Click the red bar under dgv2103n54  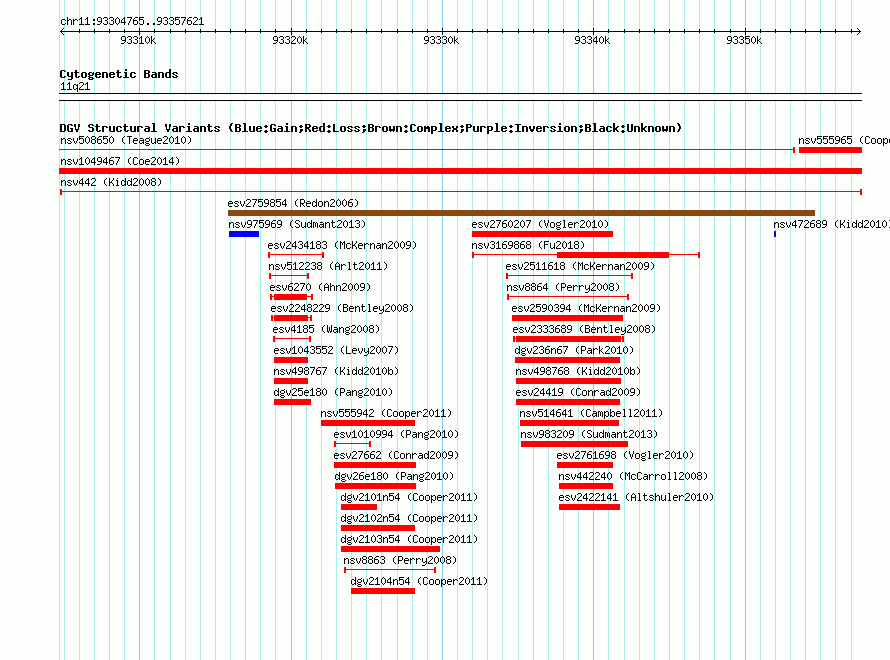click(391, 549)
